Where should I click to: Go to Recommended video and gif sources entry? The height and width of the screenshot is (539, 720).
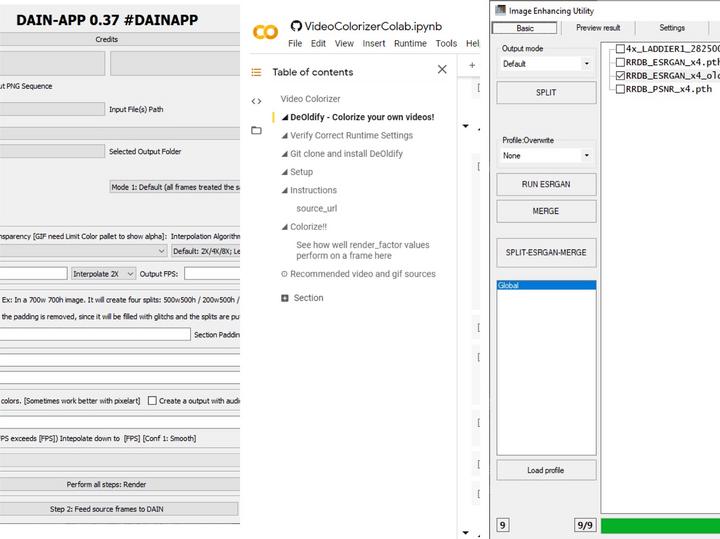(x=363, y=274)
